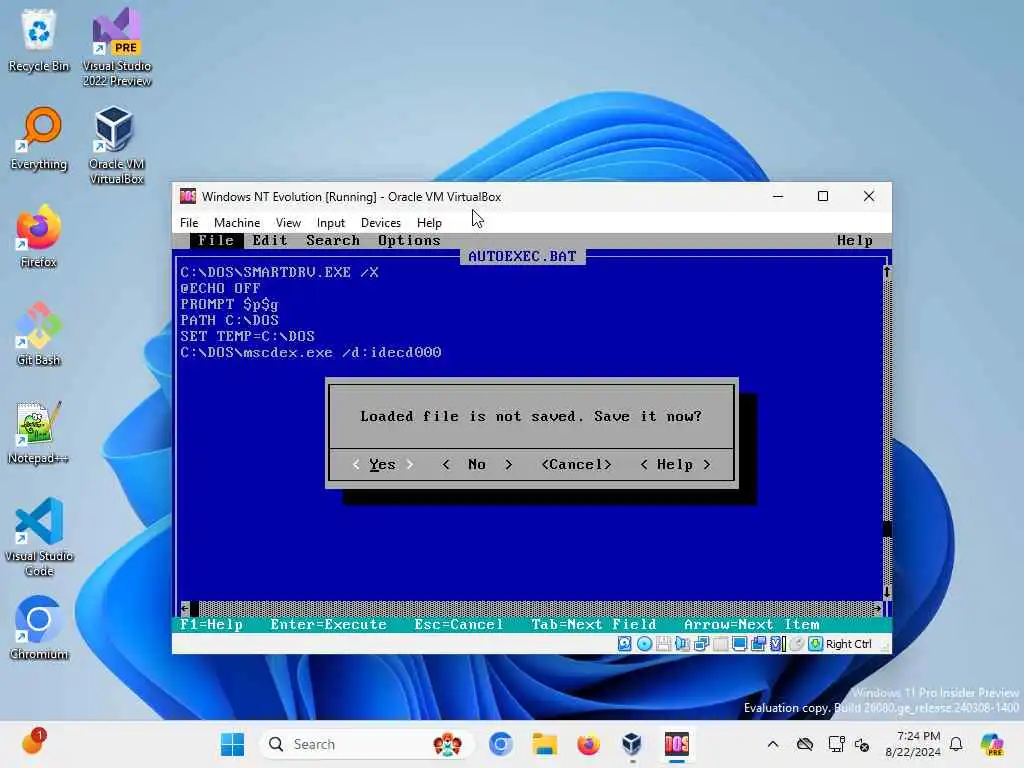Switch to VirtualBox Manager taskbar icon

point(632,744)
